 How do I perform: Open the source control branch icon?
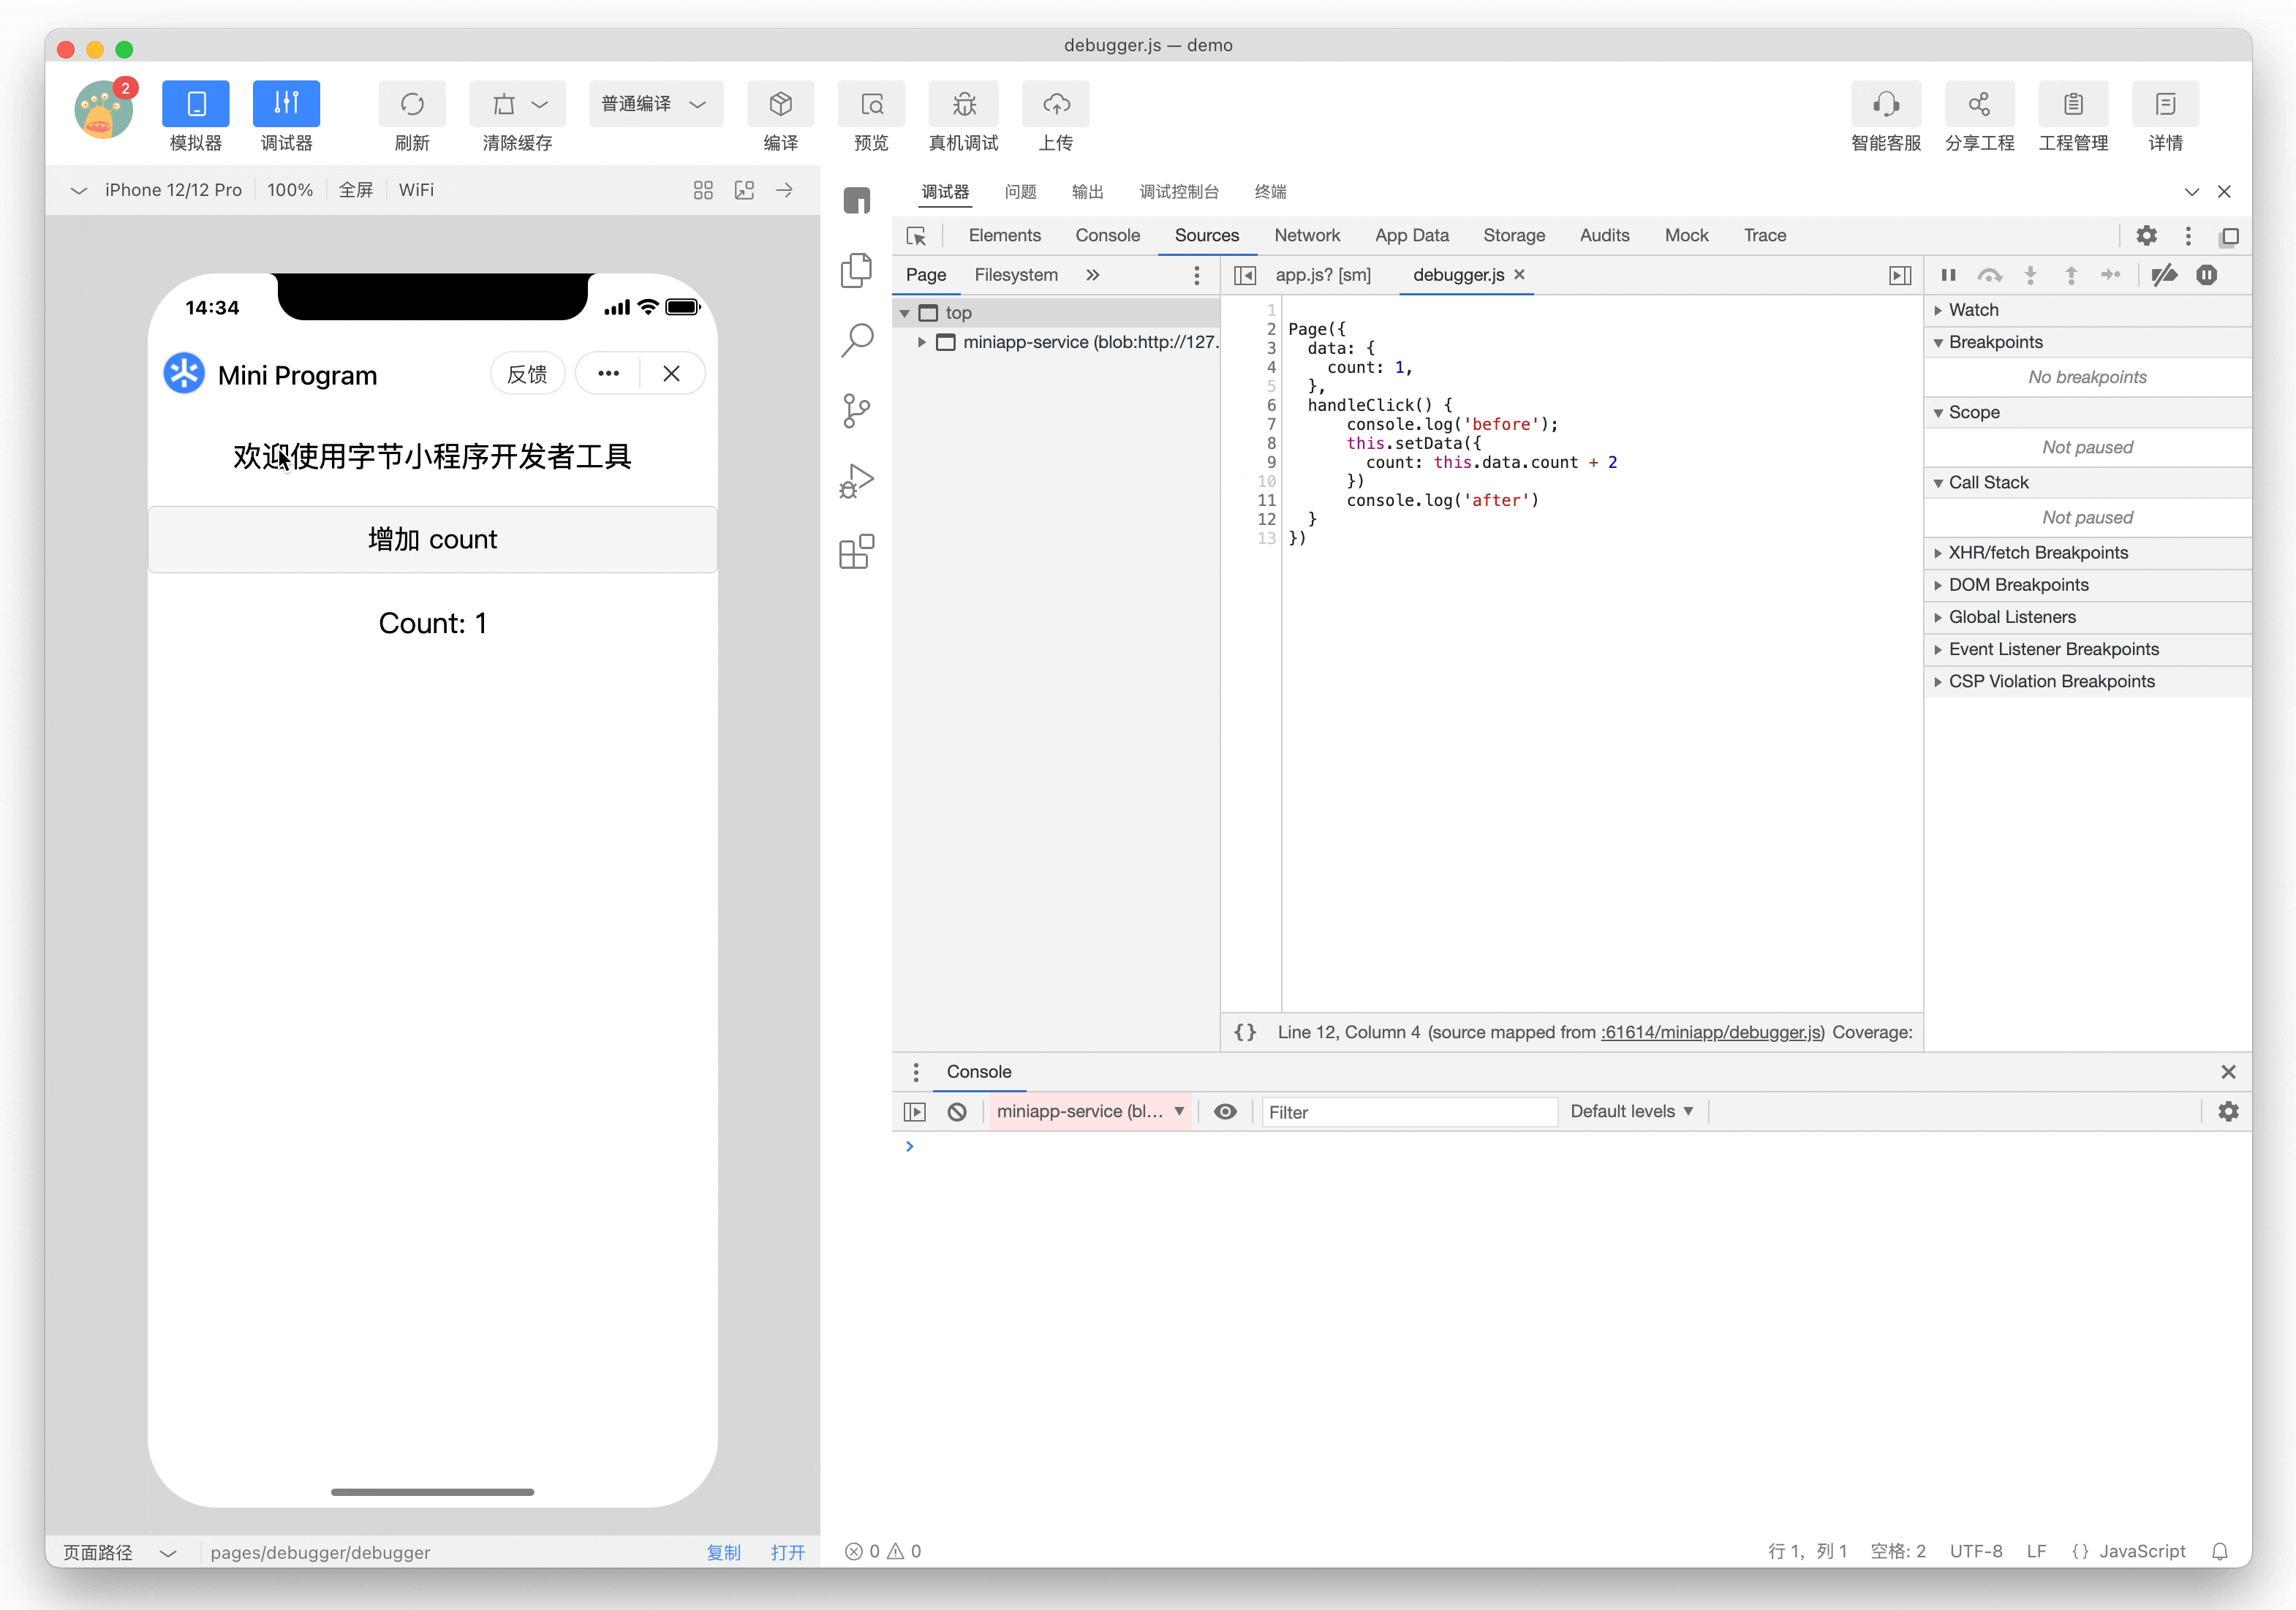coord(857,411)
